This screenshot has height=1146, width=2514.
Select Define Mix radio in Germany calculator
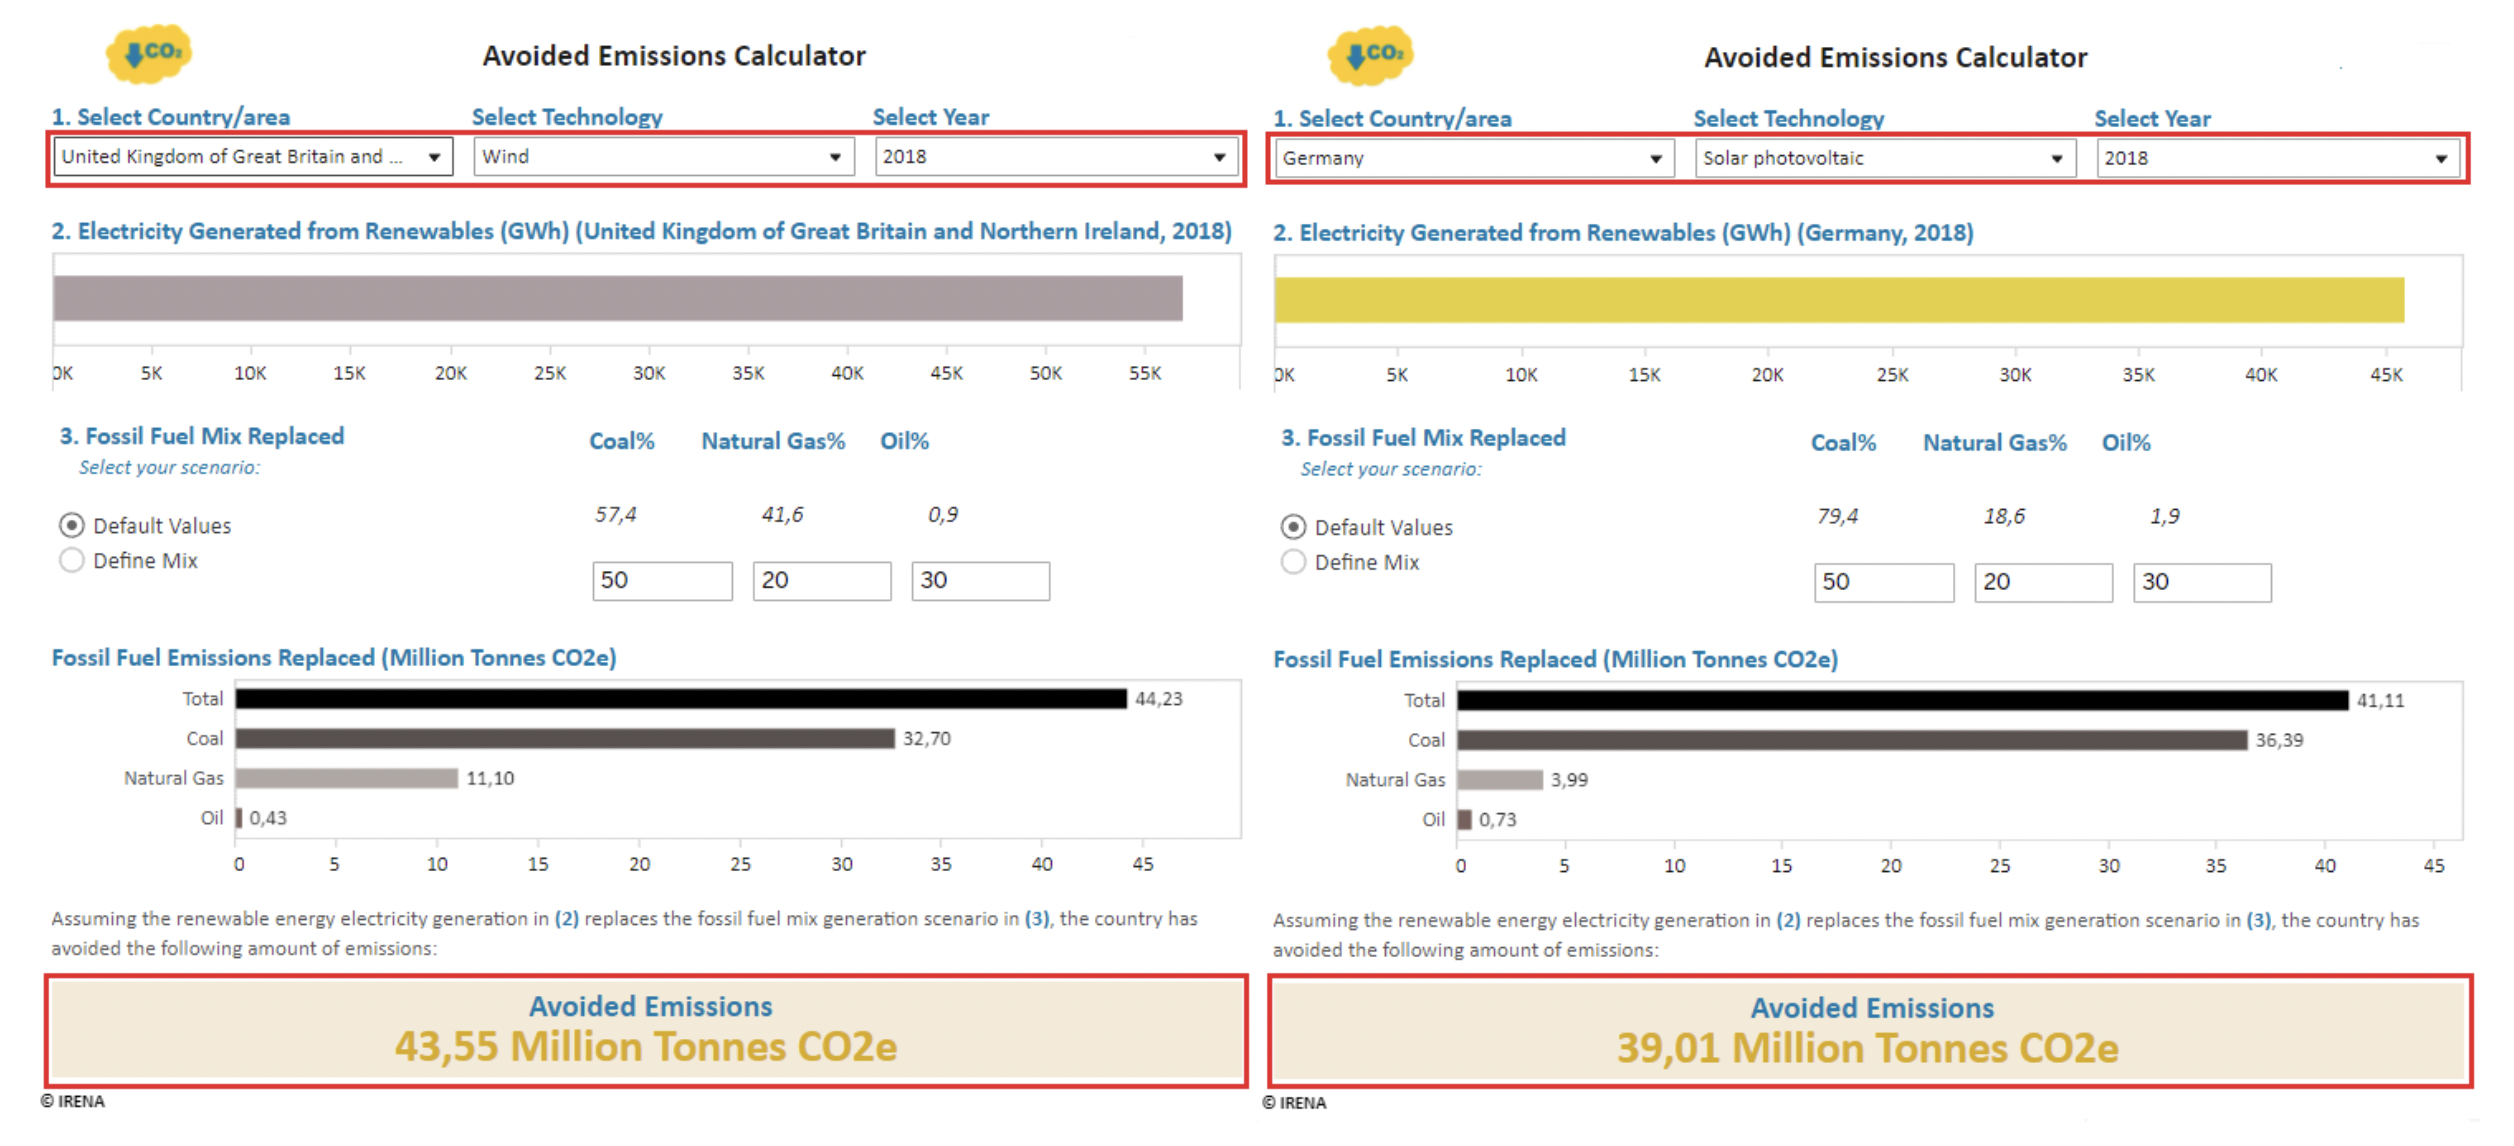pyautogui.click(x=1293, y=562)
